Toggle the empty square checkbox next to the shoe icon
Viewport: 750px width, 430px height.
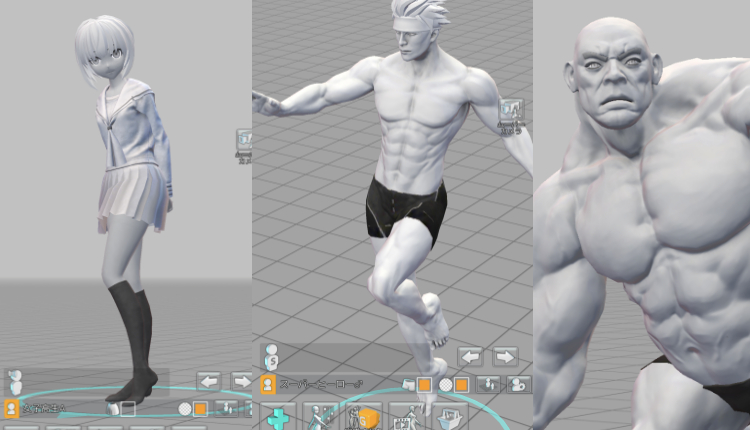tap(128, 409)
